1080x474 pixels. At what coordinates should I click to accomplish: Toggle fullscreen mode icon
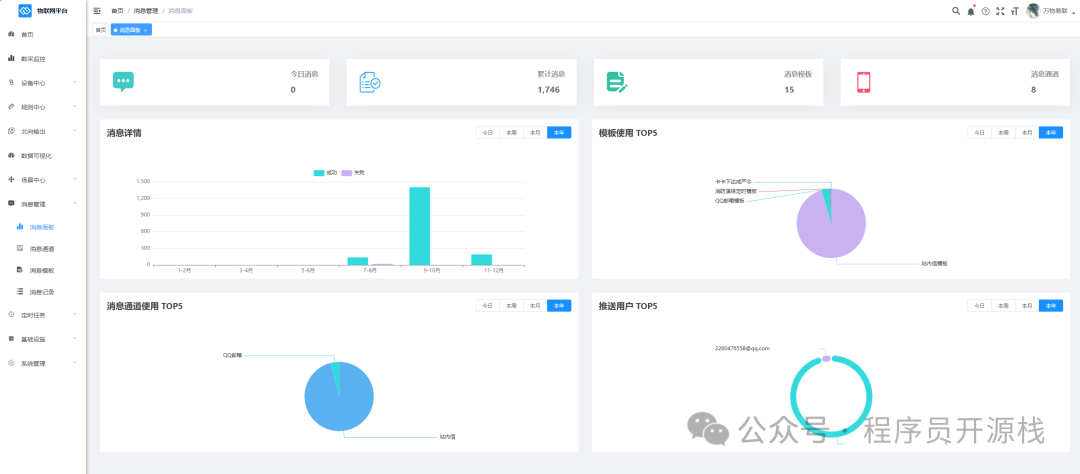1000,11
